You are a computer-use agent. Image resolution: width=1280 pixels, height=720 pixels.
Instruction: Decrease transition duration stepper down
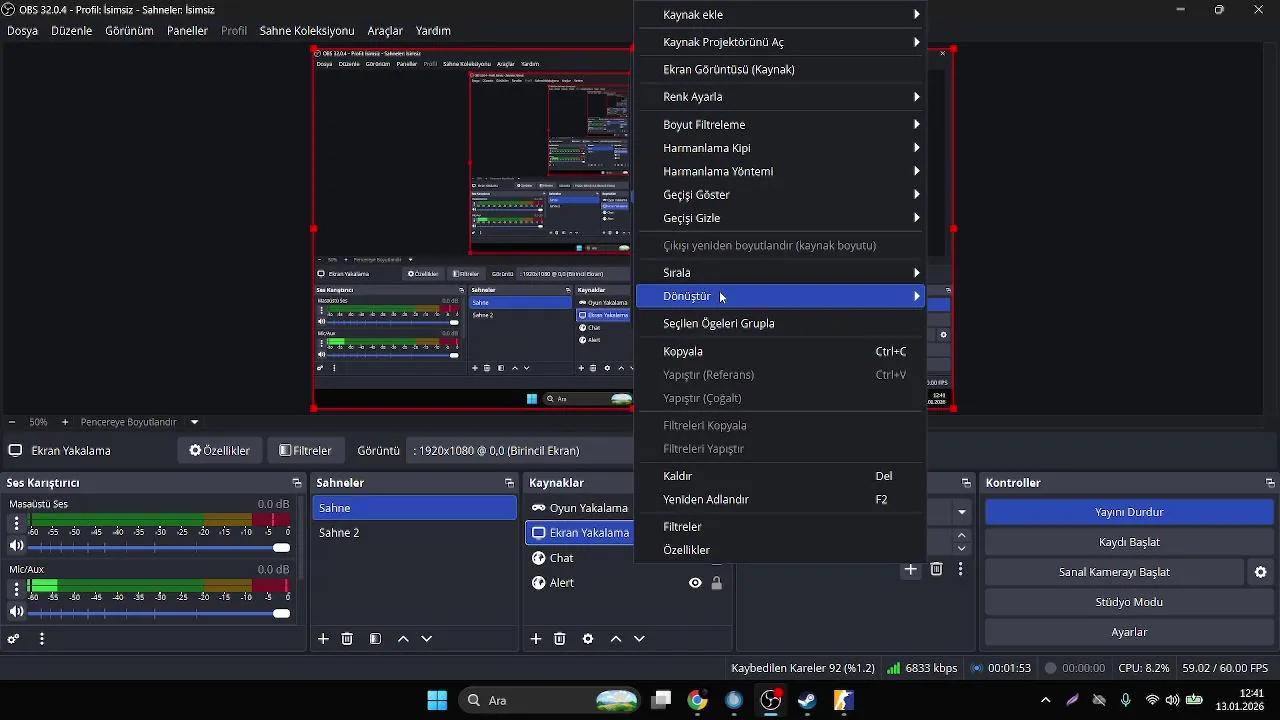point(962,549)
